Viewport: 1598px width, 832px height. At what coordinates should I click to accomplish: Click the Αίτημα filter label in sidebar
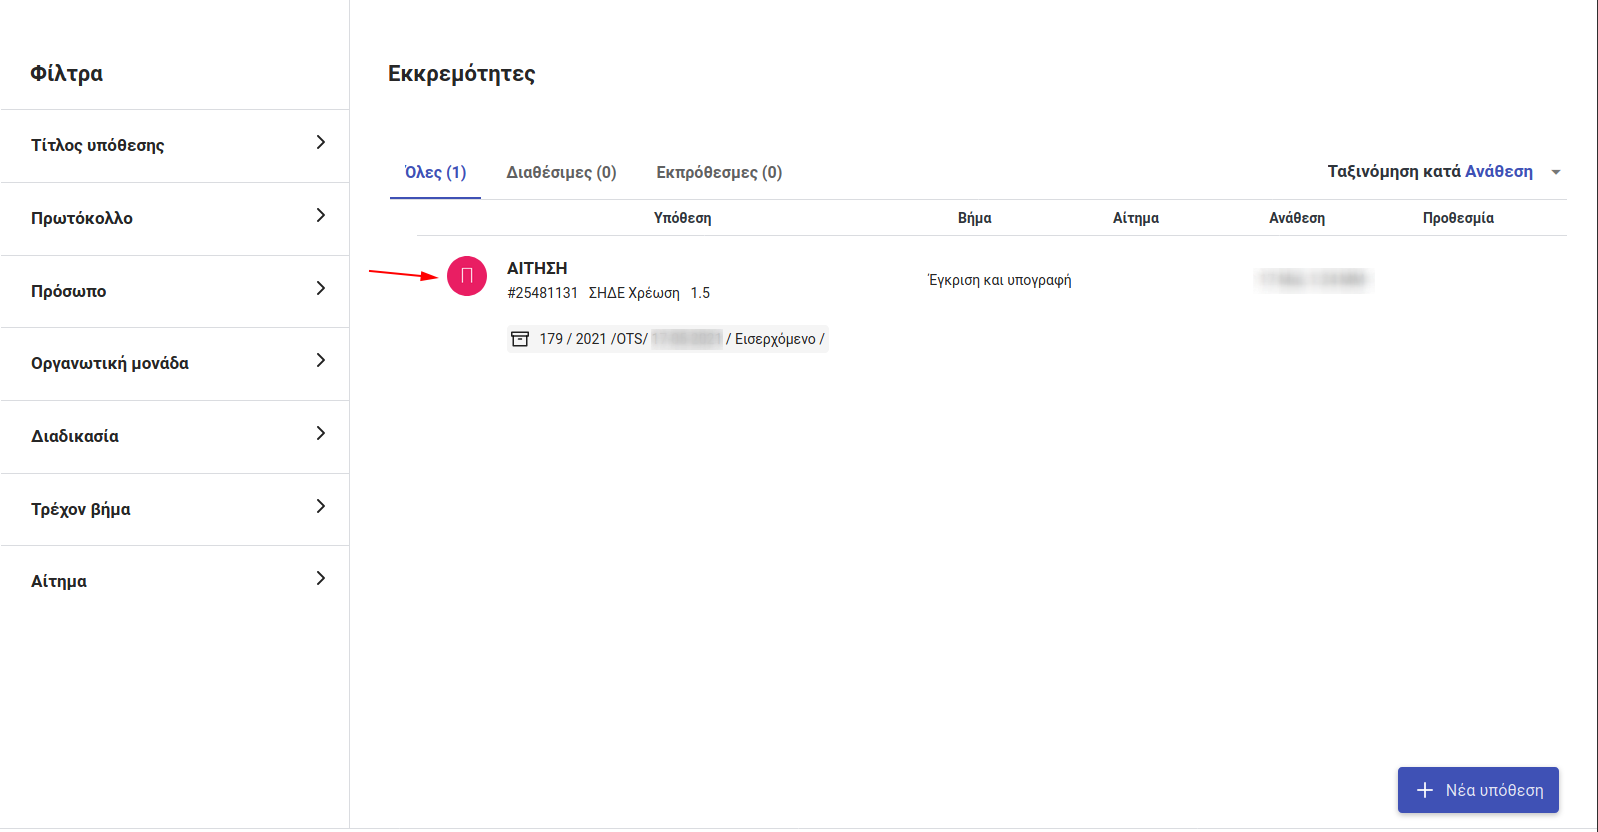[x=59, y=581]
